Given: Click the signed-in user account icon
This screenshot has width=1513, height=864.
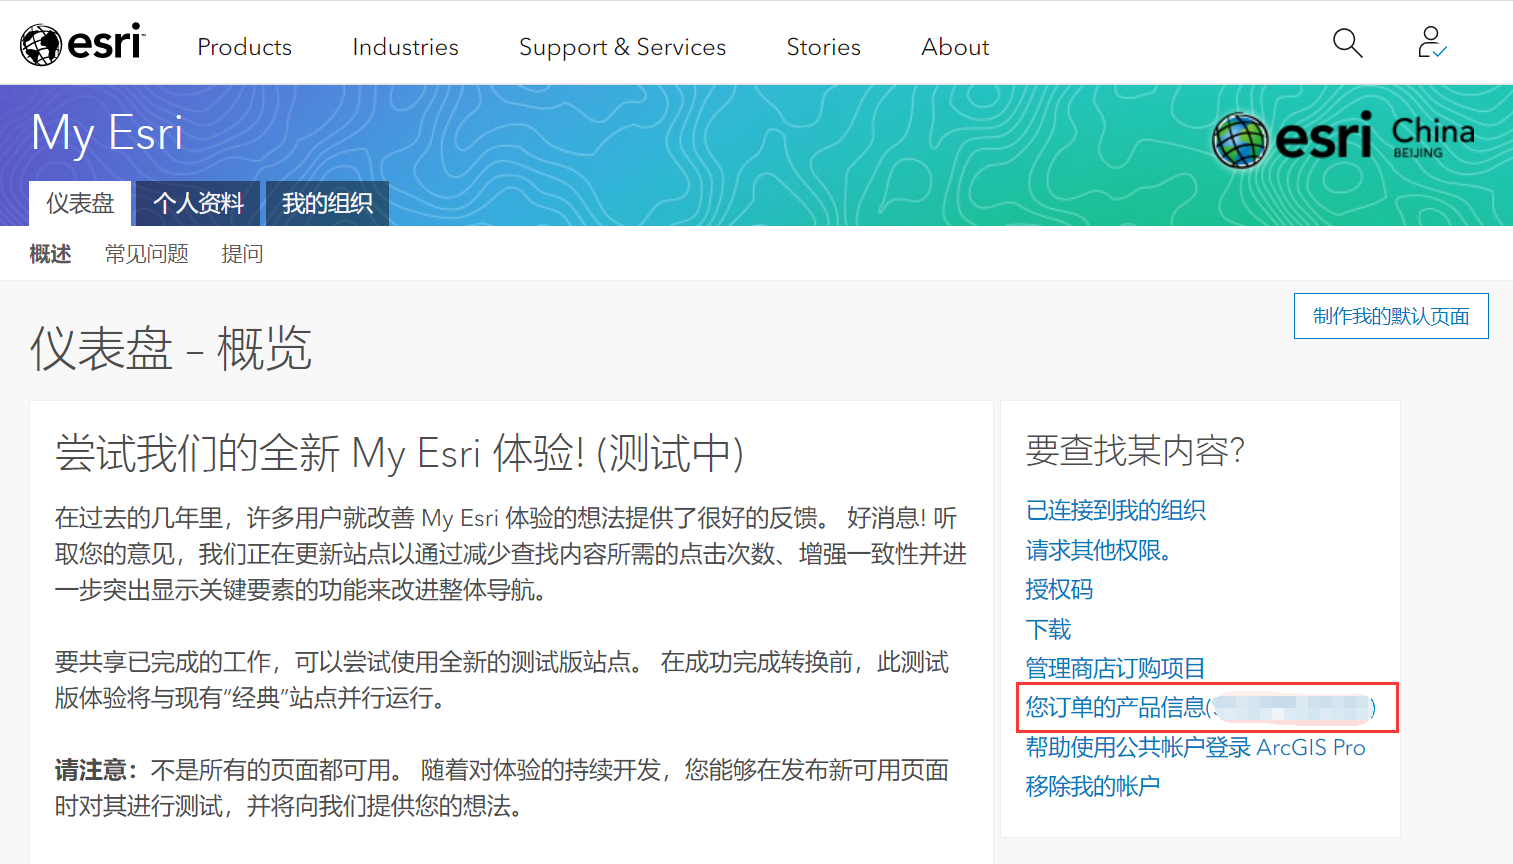Looking at the screenshot, I should pyautogui.click(x=1430, y=43).
